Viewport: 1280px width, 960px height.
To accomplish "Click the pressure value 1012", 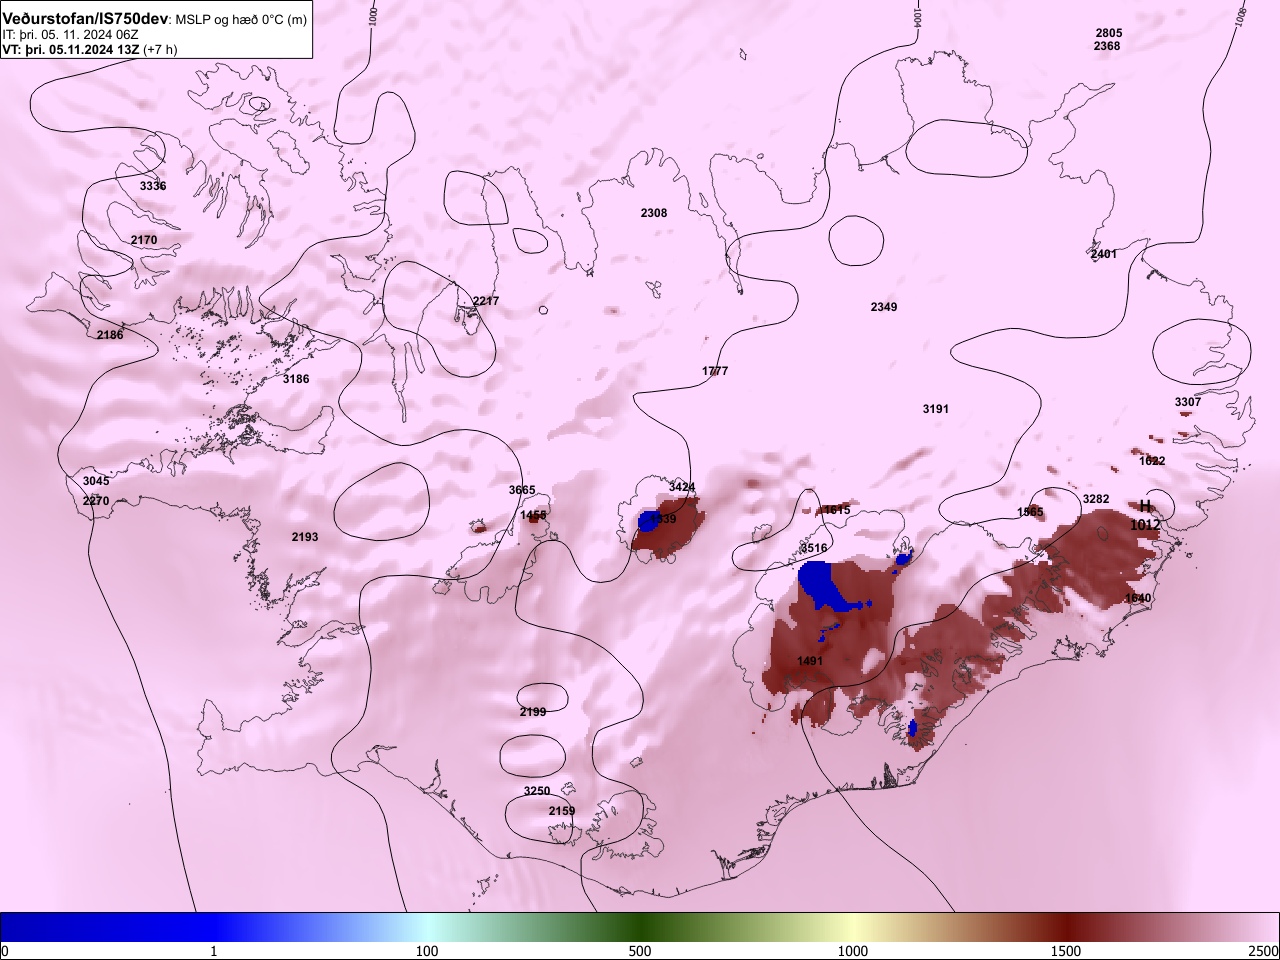I will 1146,525.
